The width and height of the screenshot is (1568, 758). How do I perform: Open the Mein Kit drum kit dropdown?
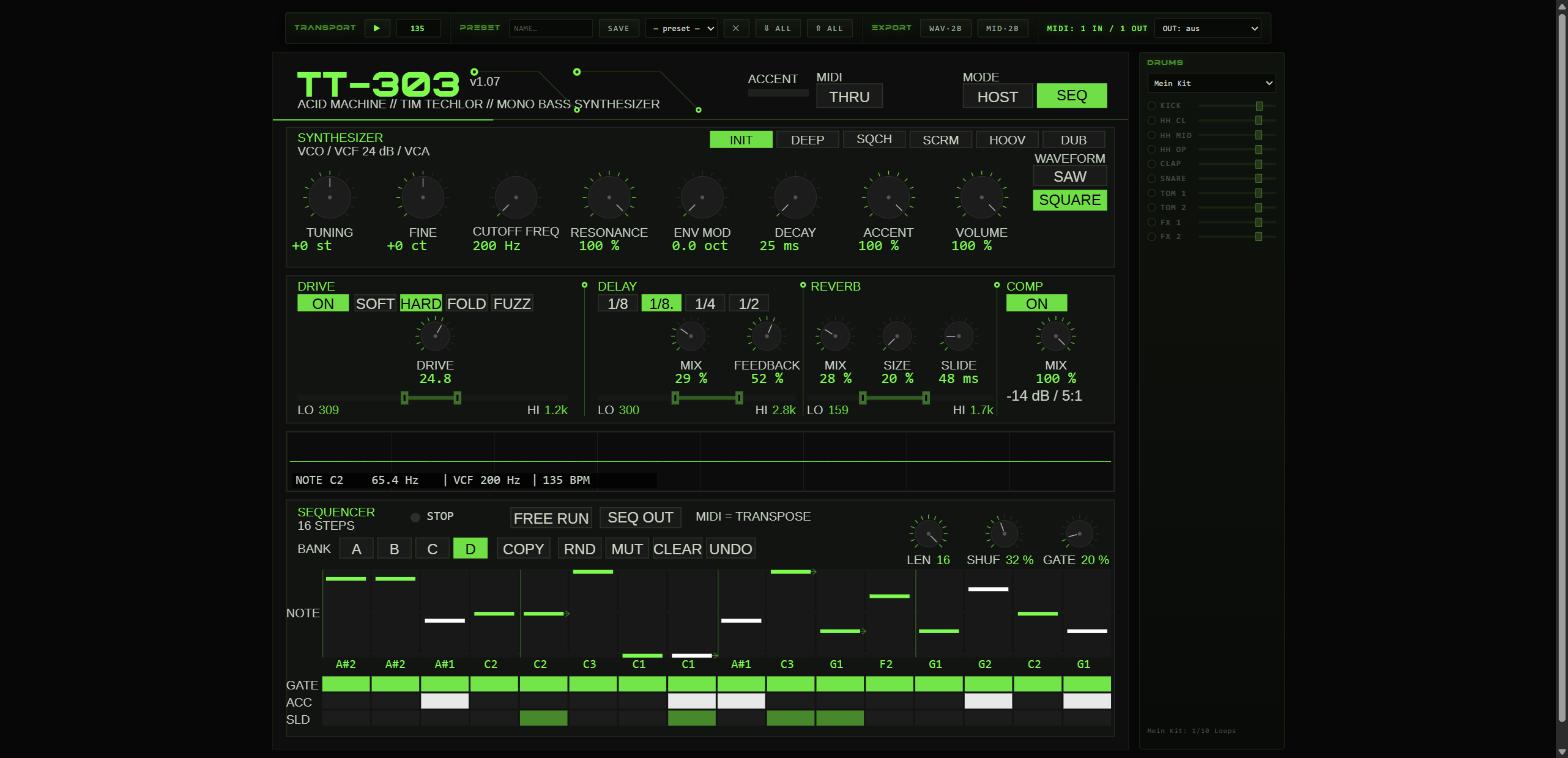click(1211, 83)
